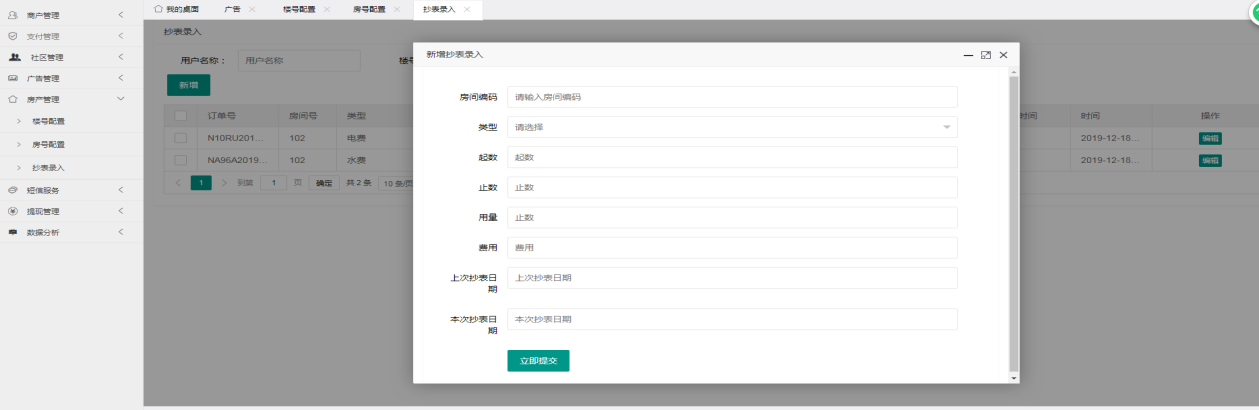Screen dimensions: 1259x410
Task: Click the 房间编码 input field
Action: click(x=732, y=97)
